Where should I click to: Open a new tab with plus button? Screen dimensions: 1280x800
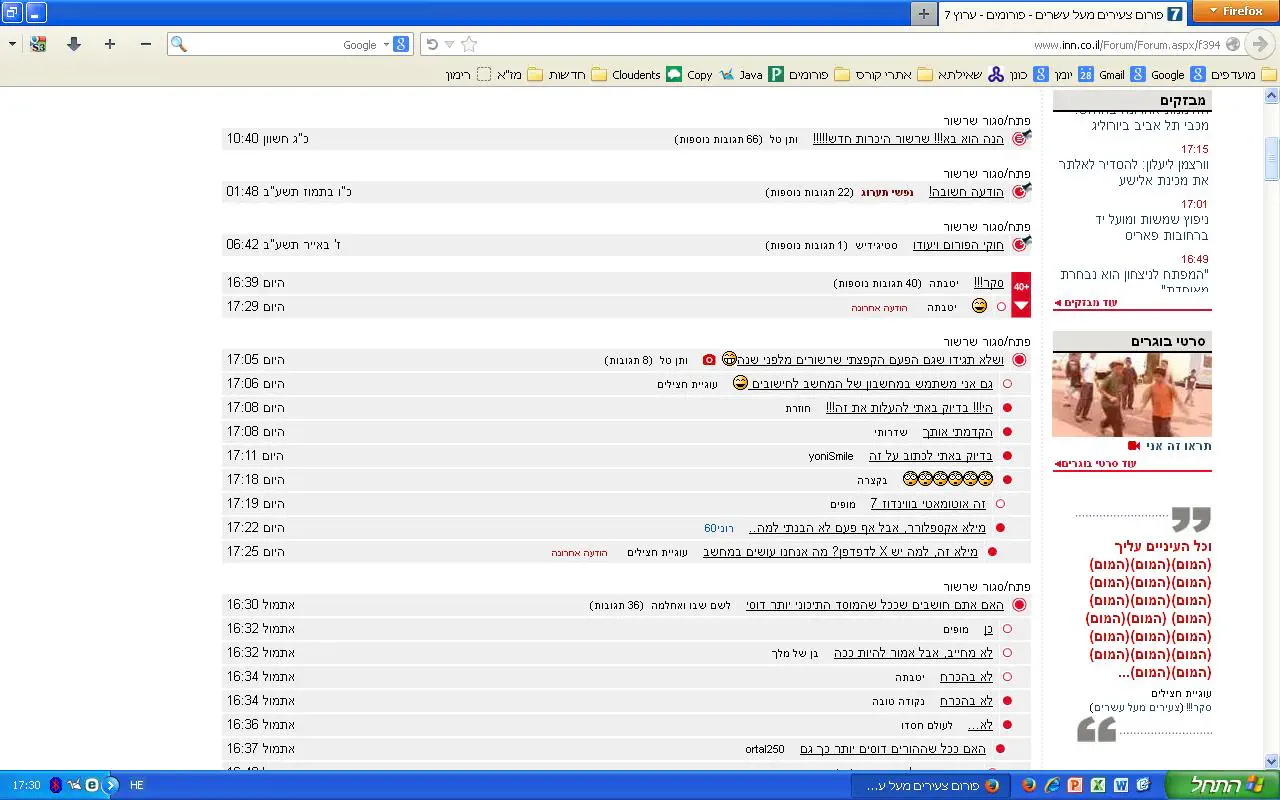pyautogui.click(x=923, y=13)
